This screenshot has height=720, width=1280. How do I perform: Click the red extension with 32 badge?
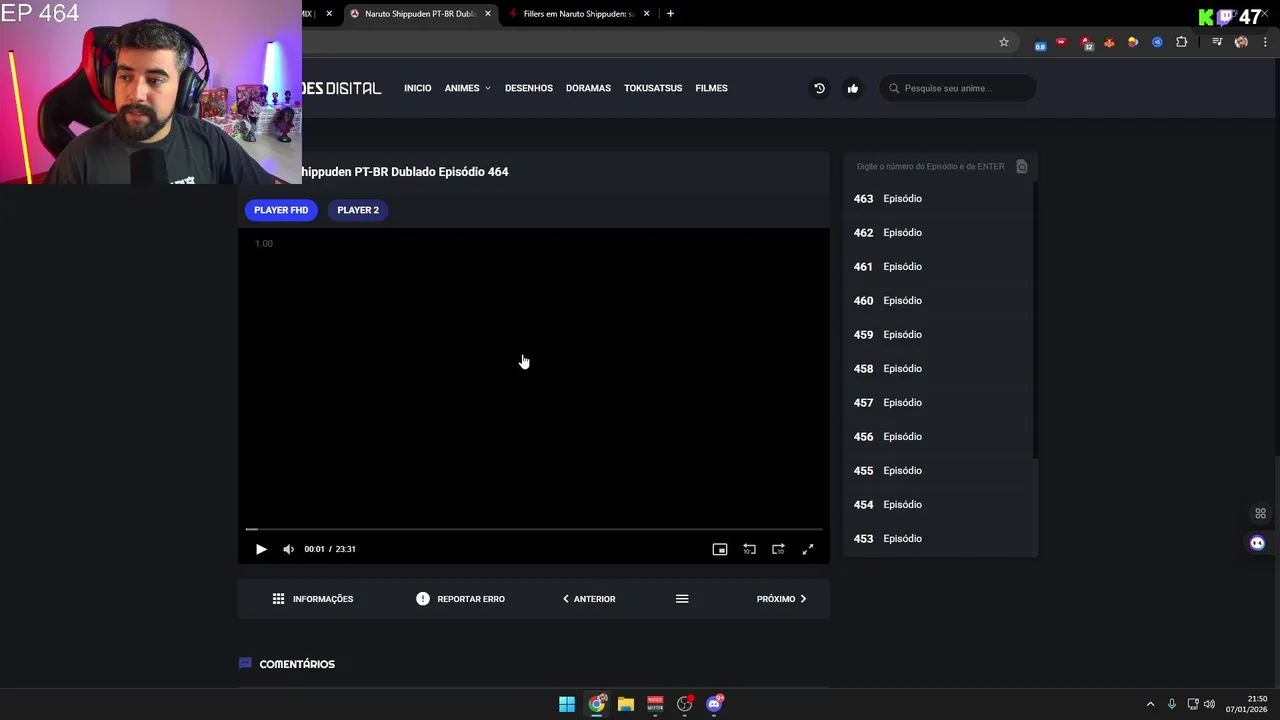(x=1086, y=43)
